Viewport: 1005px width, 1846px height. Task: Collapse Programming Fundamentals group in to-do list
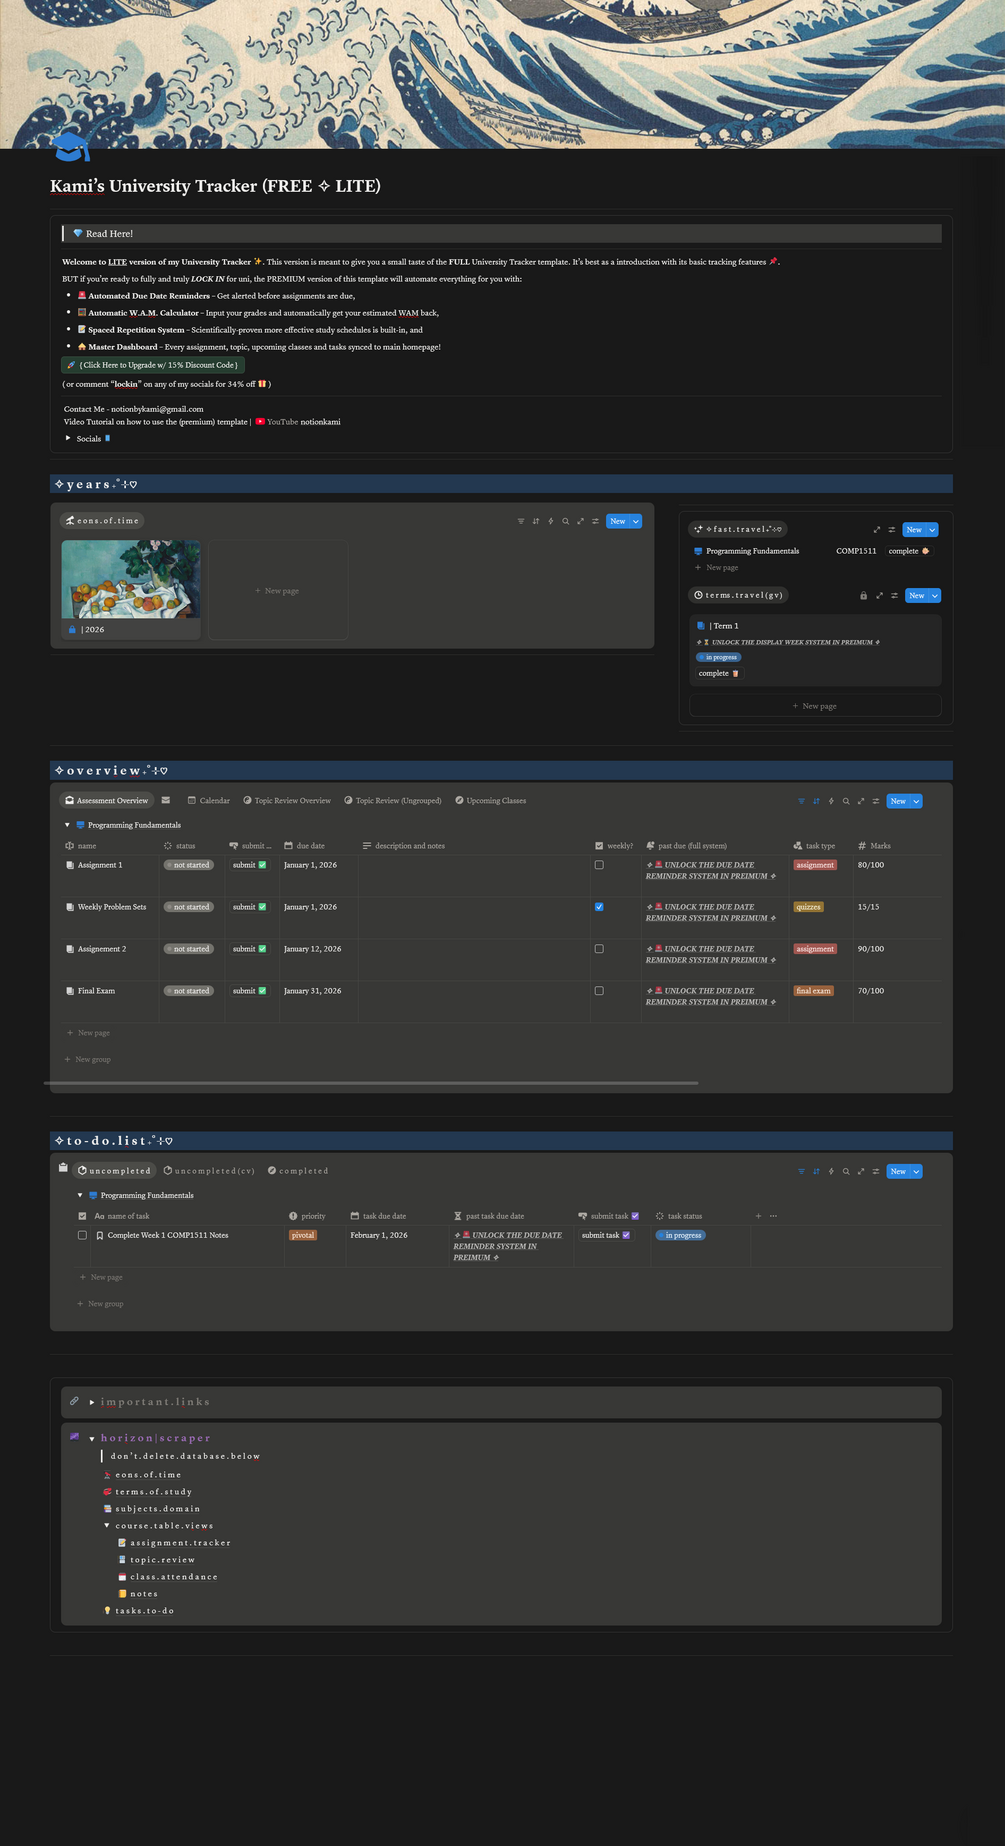(x=80, y=1195)
